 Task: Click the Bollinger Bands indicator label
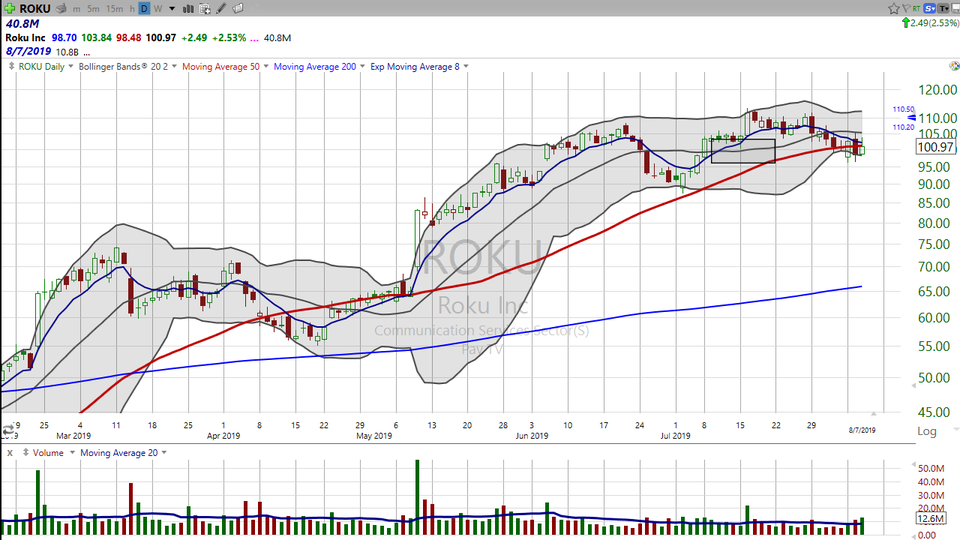pos(130,67)
